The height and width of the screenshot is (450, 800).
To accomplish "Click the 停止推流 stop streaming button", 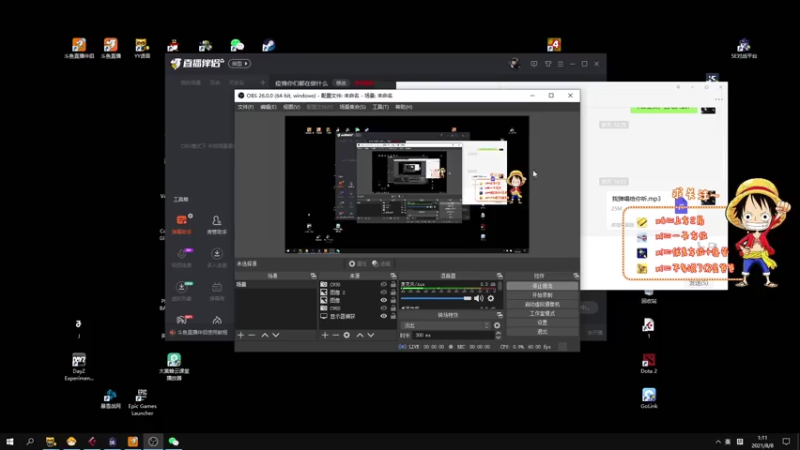I will [x=542, y=286].
